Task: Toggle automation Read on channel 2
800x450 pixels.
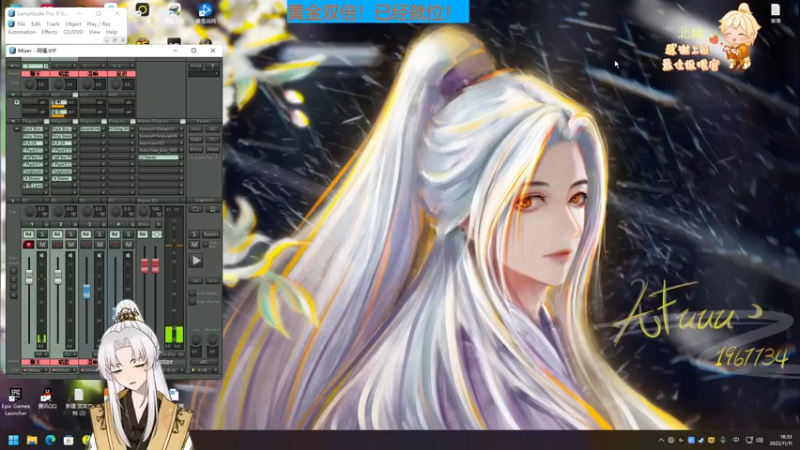Action: pyautogui.click(x=57, y=234)
